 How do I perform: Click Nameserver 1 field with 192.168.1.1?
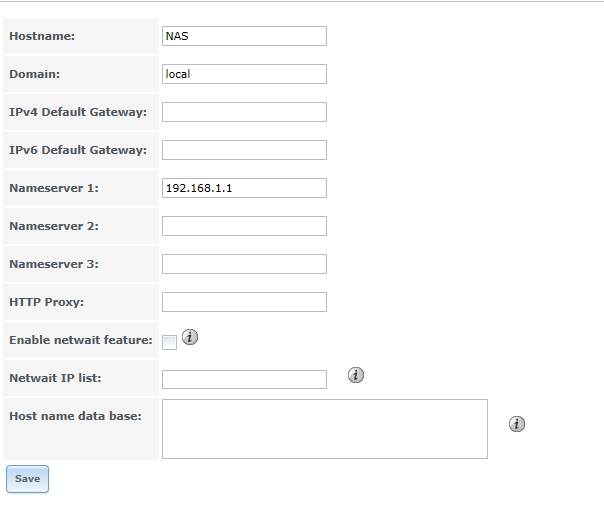(244, 188)
